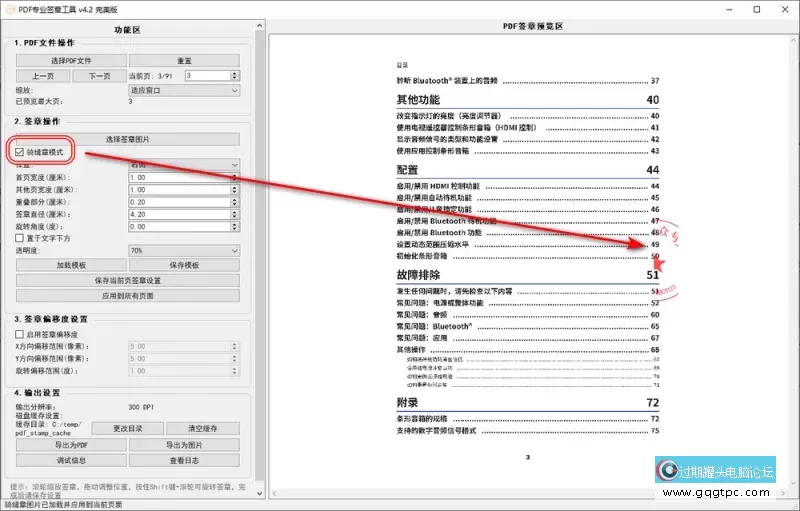Click 选择PDF文件 button
This screenshot has height=511, width=800.
pos(71,61)
